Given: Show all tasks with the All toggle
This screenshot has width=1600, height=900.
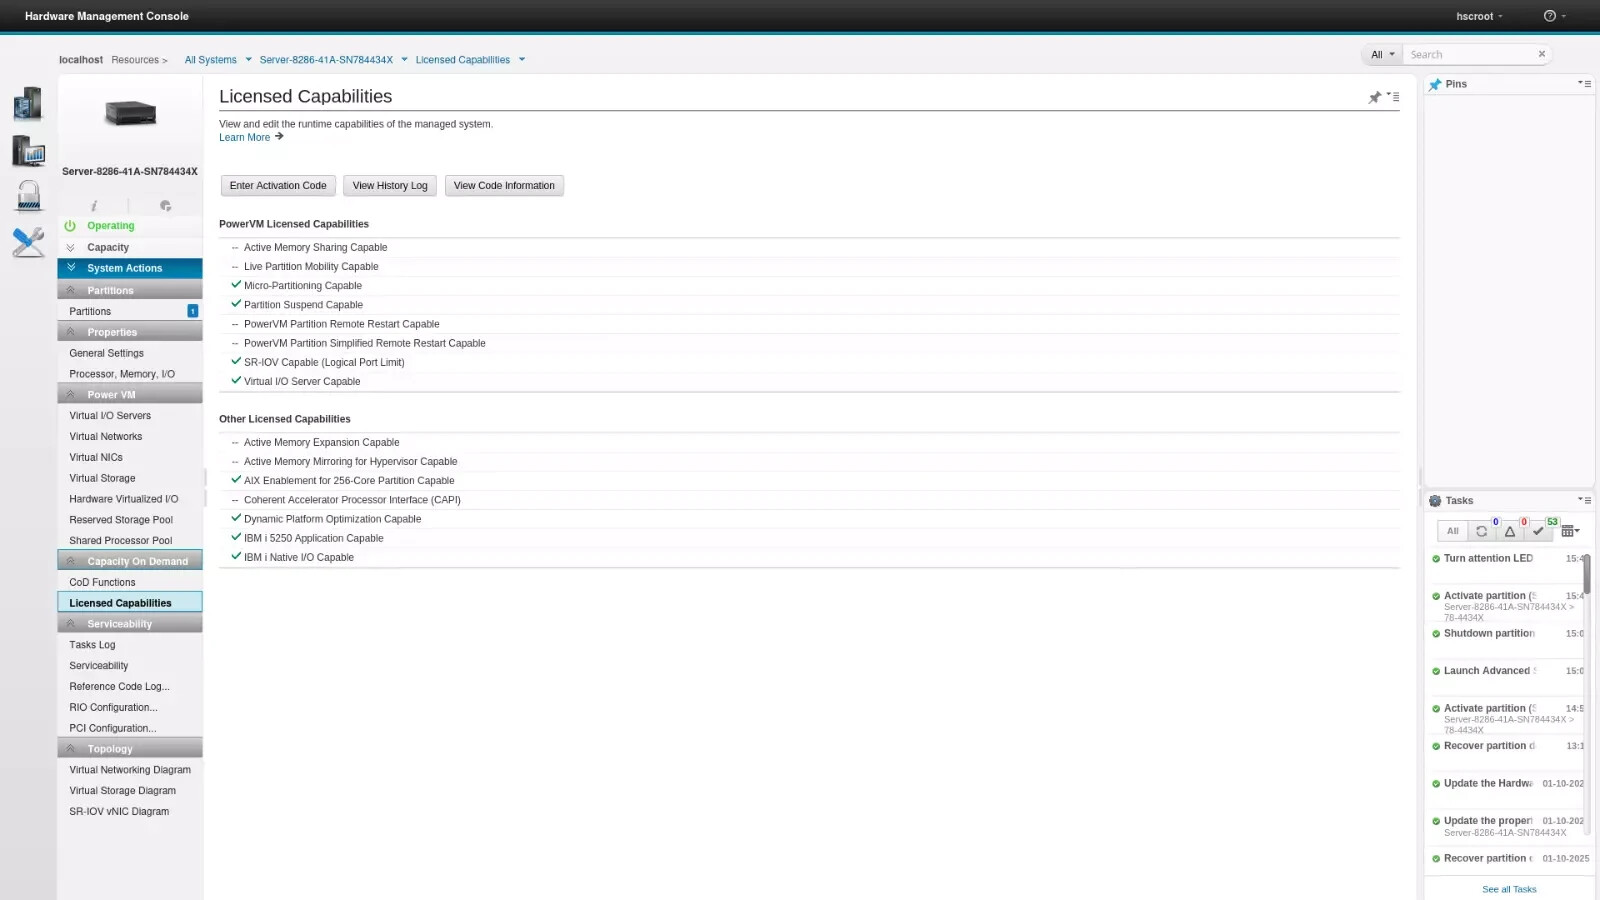Looking at the screenshot, I should click(1453, 531).
